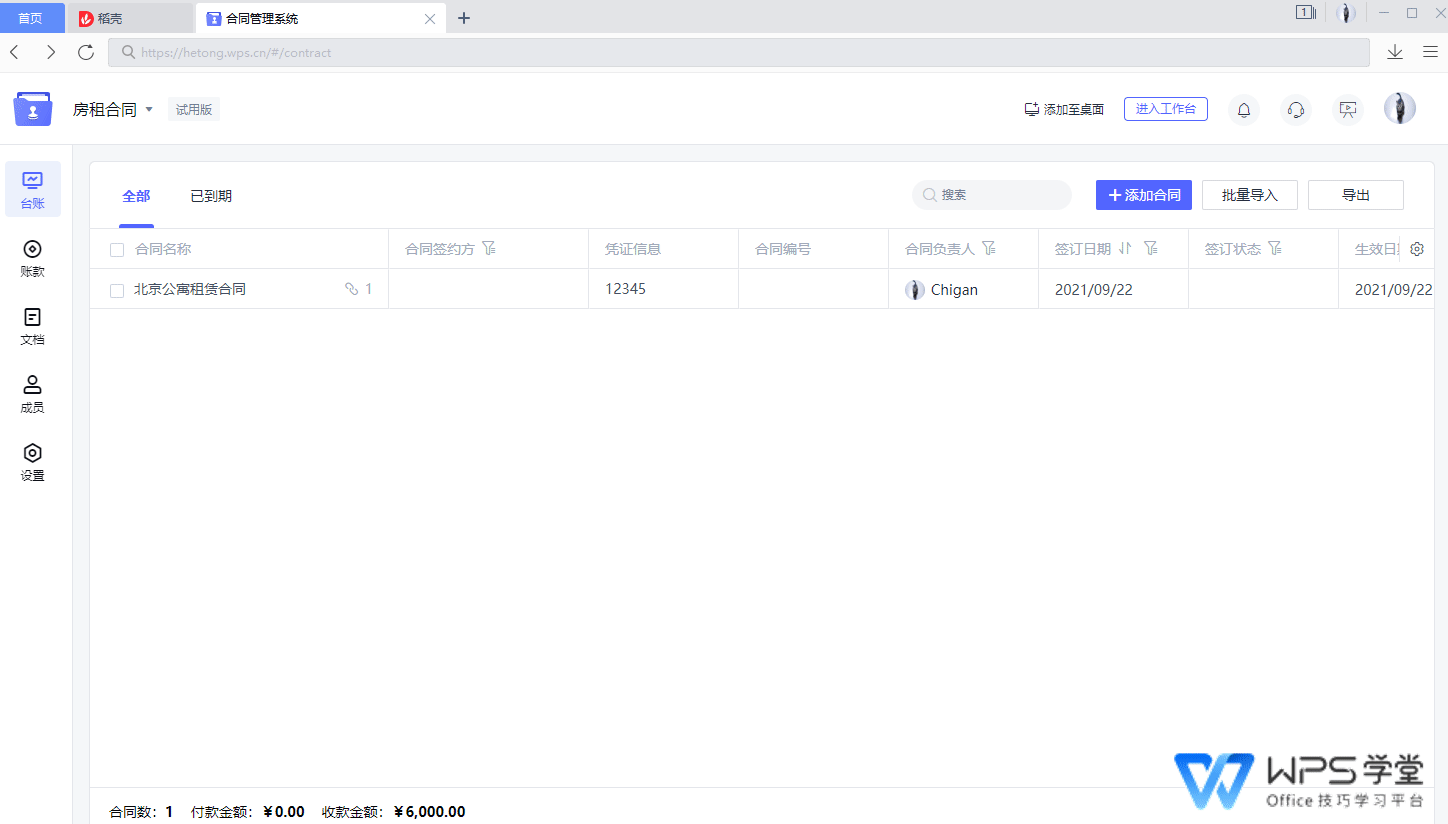Switch to the 已到期 tab

pyautogui.click(x=211, y=196)
